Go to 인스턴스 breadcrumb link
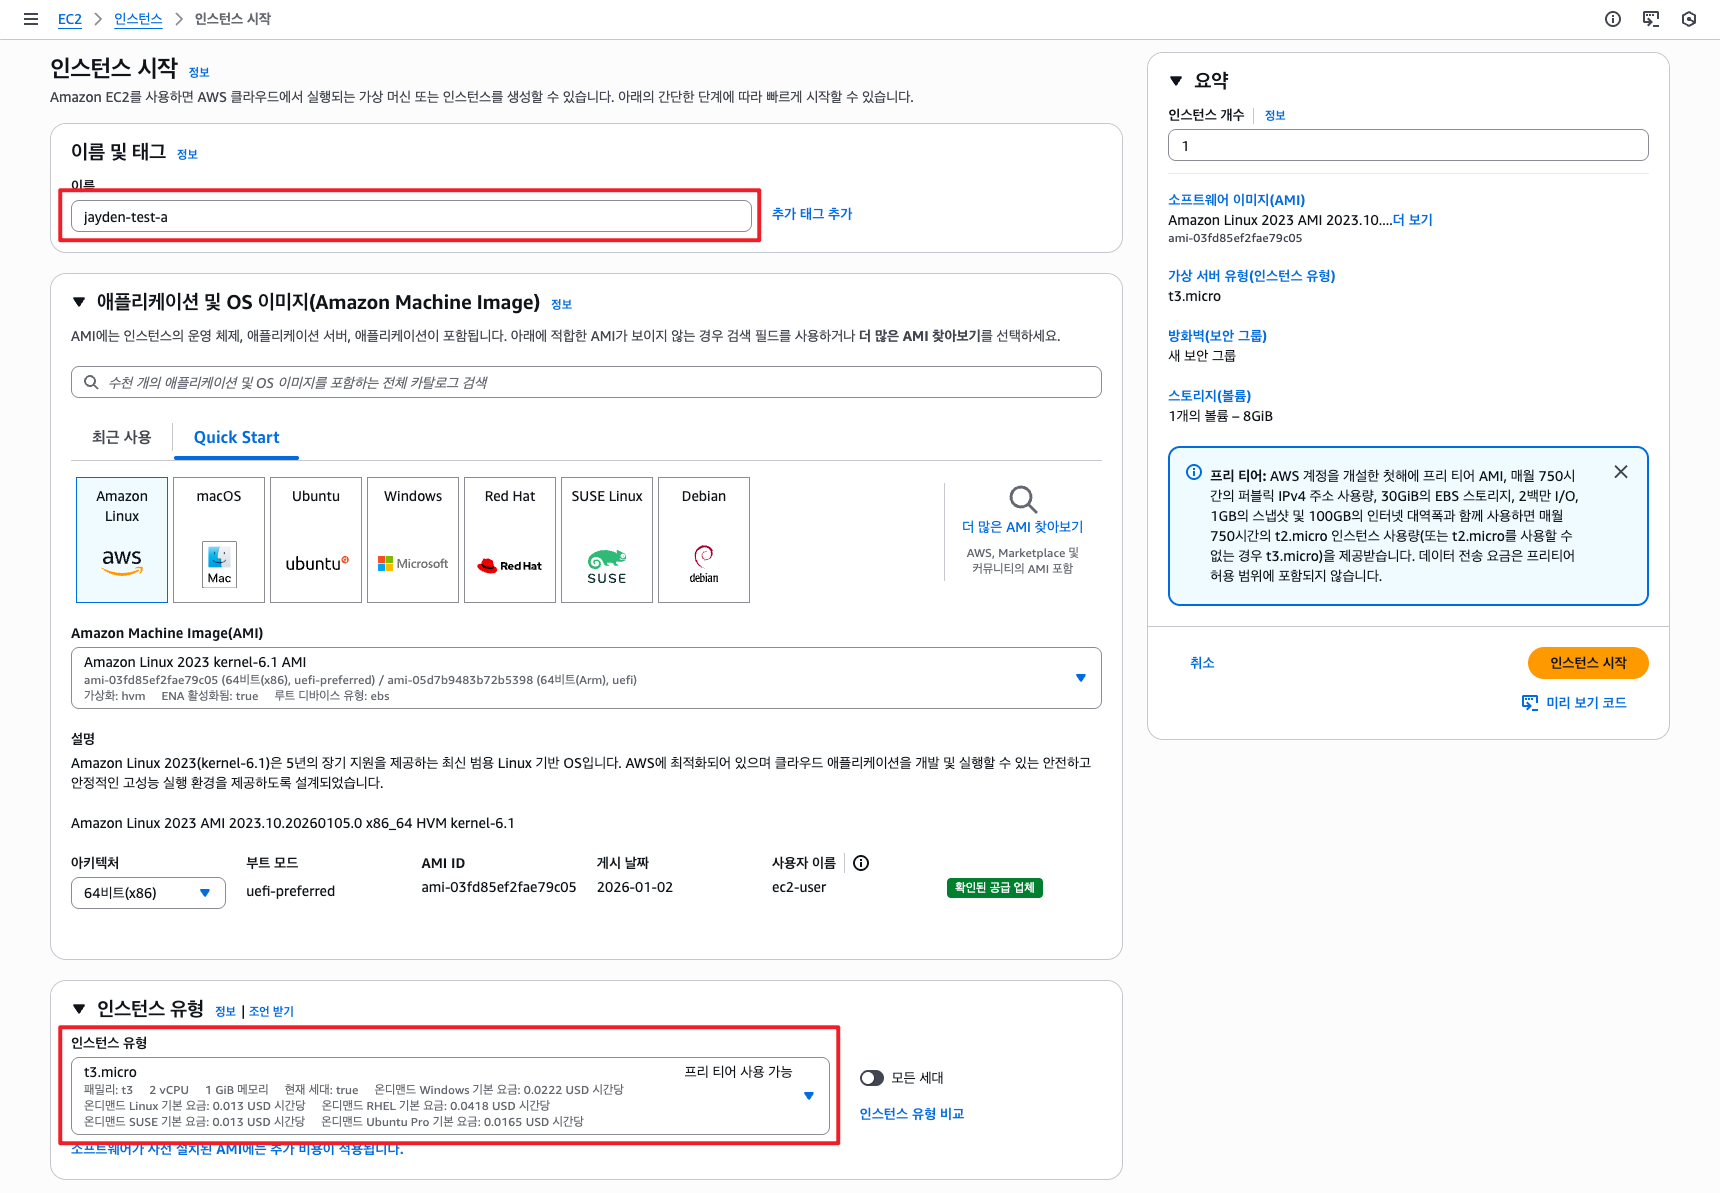 click(138, 19)
